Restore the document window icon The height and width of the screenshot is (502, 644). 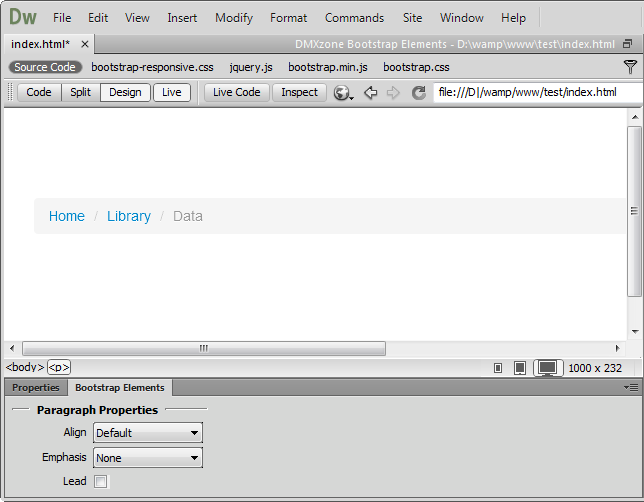click(628, 44)
